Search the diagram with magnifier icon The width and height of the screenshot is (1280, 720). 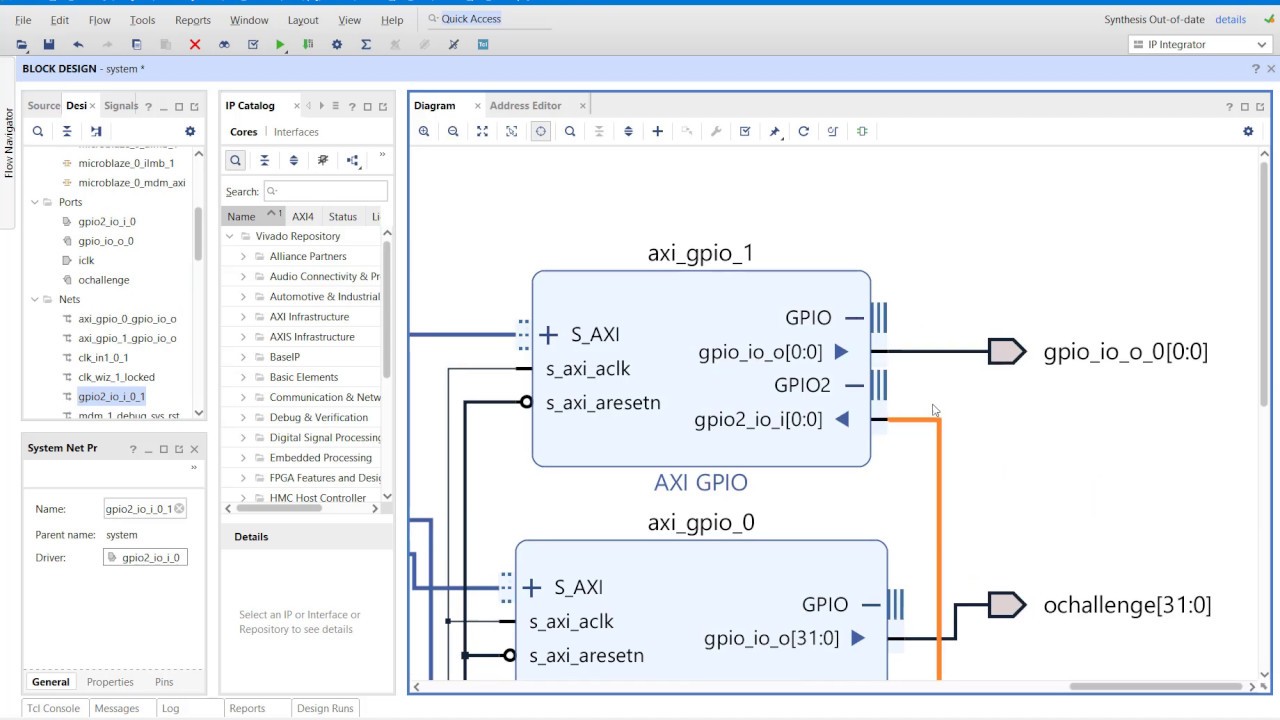(x=570, y=131)
